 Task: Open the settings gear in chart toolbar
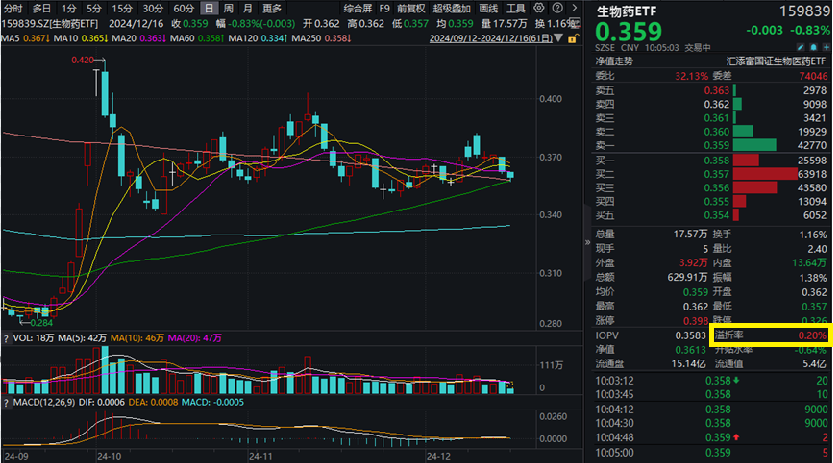(x=539, y=8)
